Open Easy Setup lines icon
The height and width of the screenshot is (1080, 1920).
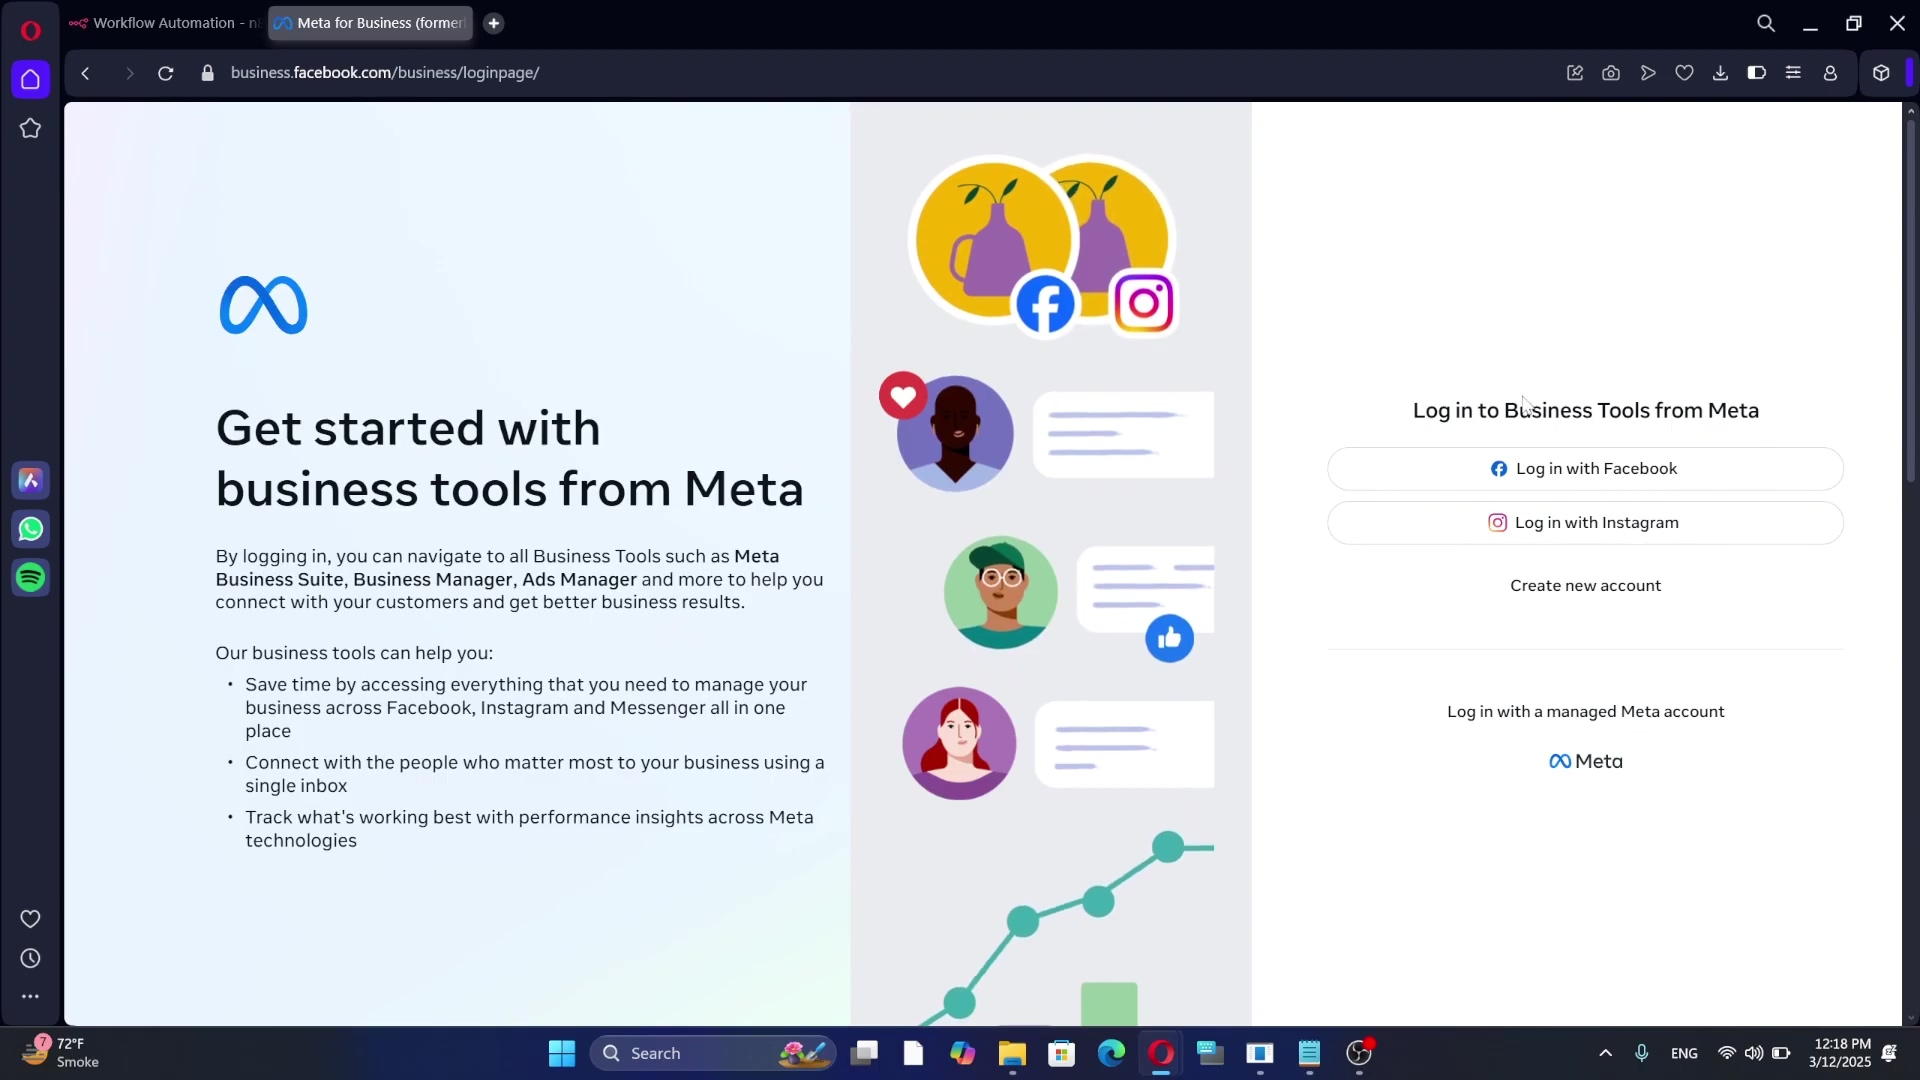pyautogui.click(x=1793, y=73)
